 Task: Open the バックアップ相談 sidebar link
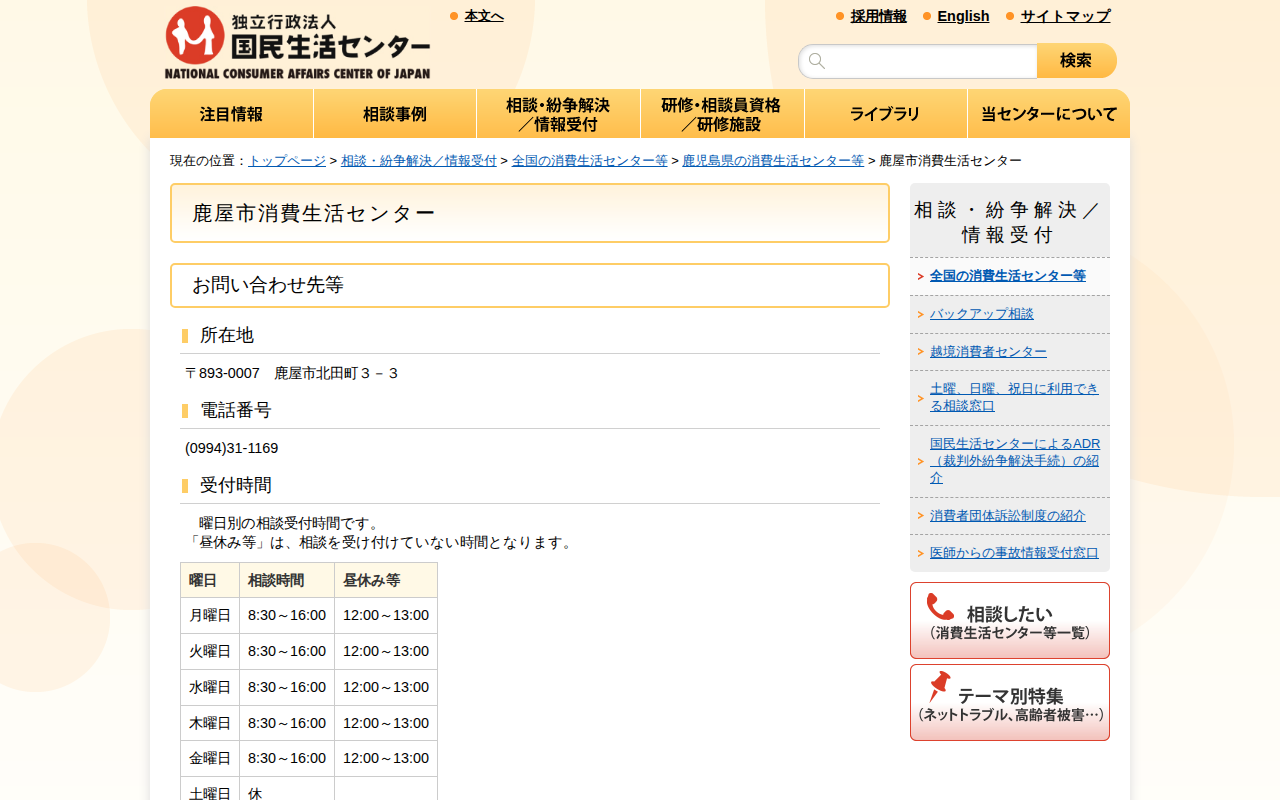[x=982, y=313]
